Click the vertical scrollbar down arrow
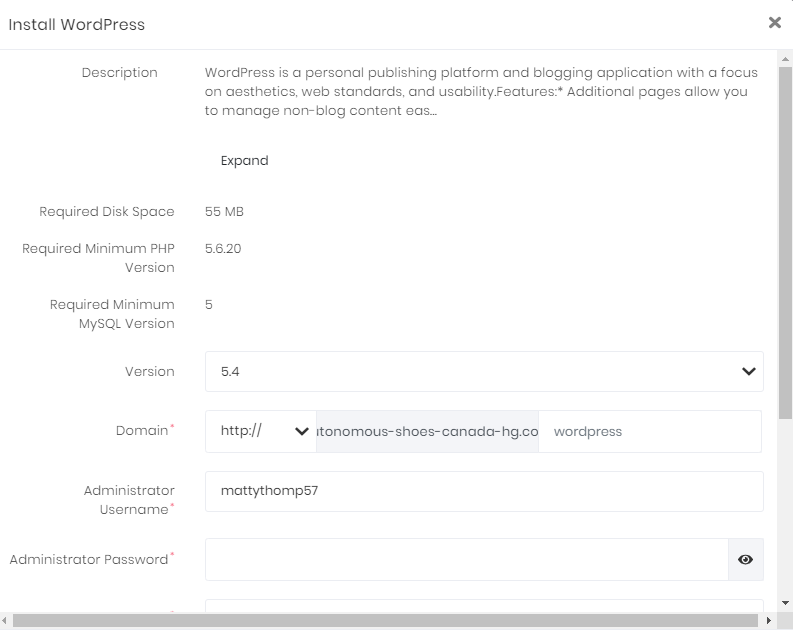The height and width of the screenshot is (633, 793). tap(785, 603)
